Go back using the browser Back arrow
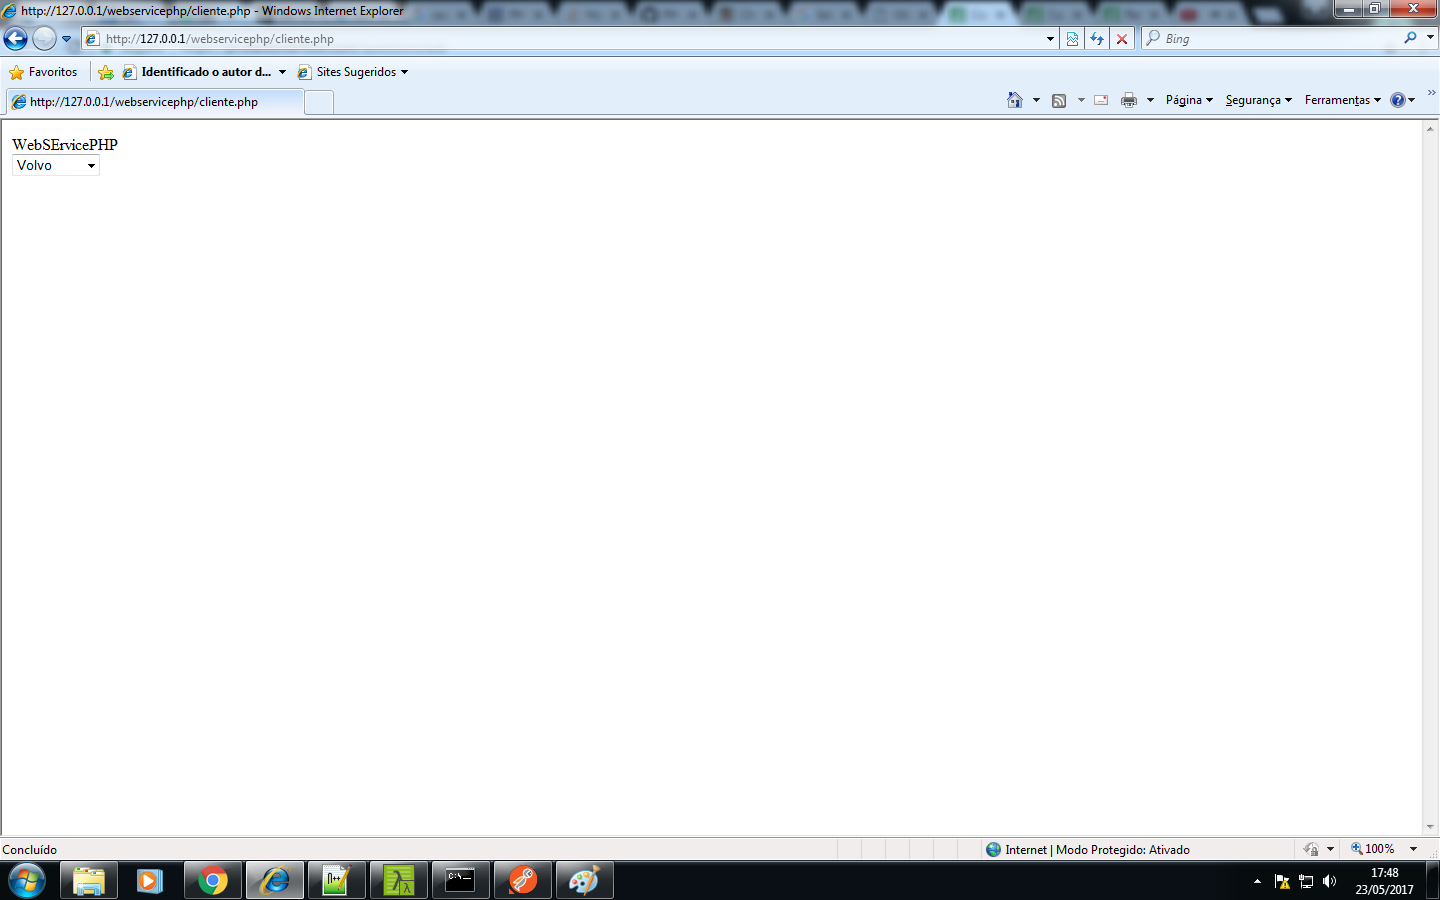 [15, 39]
